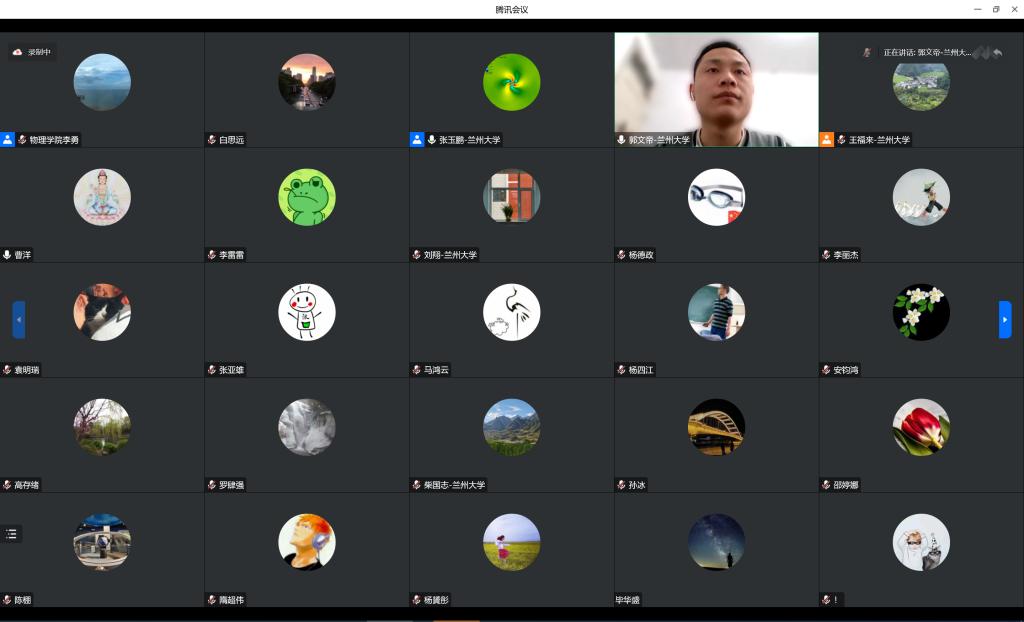Click muted mic icon beside 高存绪
Screen dimensions: 1024x622
tap(7, 485)
